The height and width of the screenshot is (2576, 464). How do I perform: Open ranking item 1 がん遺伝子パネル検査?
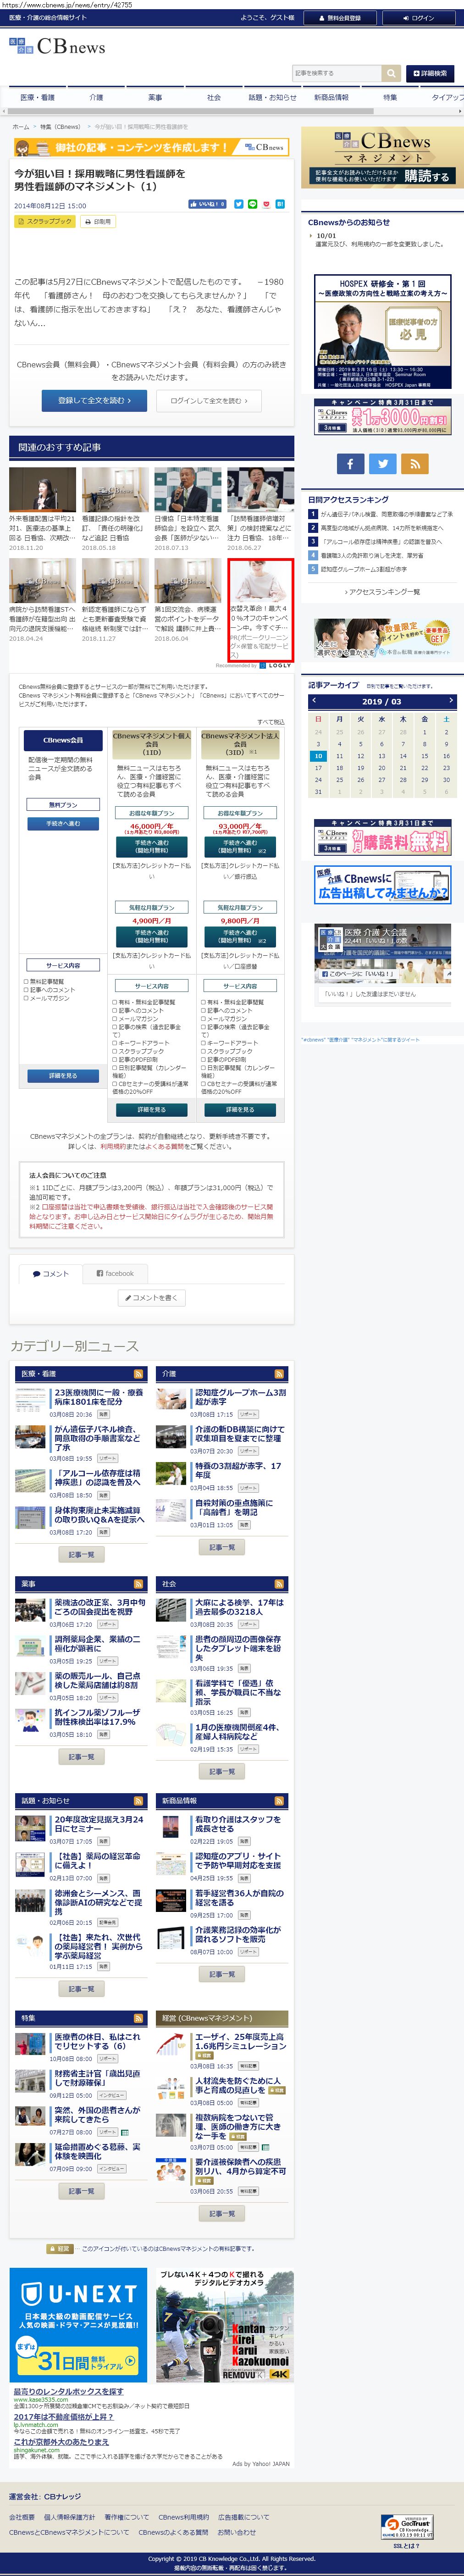point(386,514)
